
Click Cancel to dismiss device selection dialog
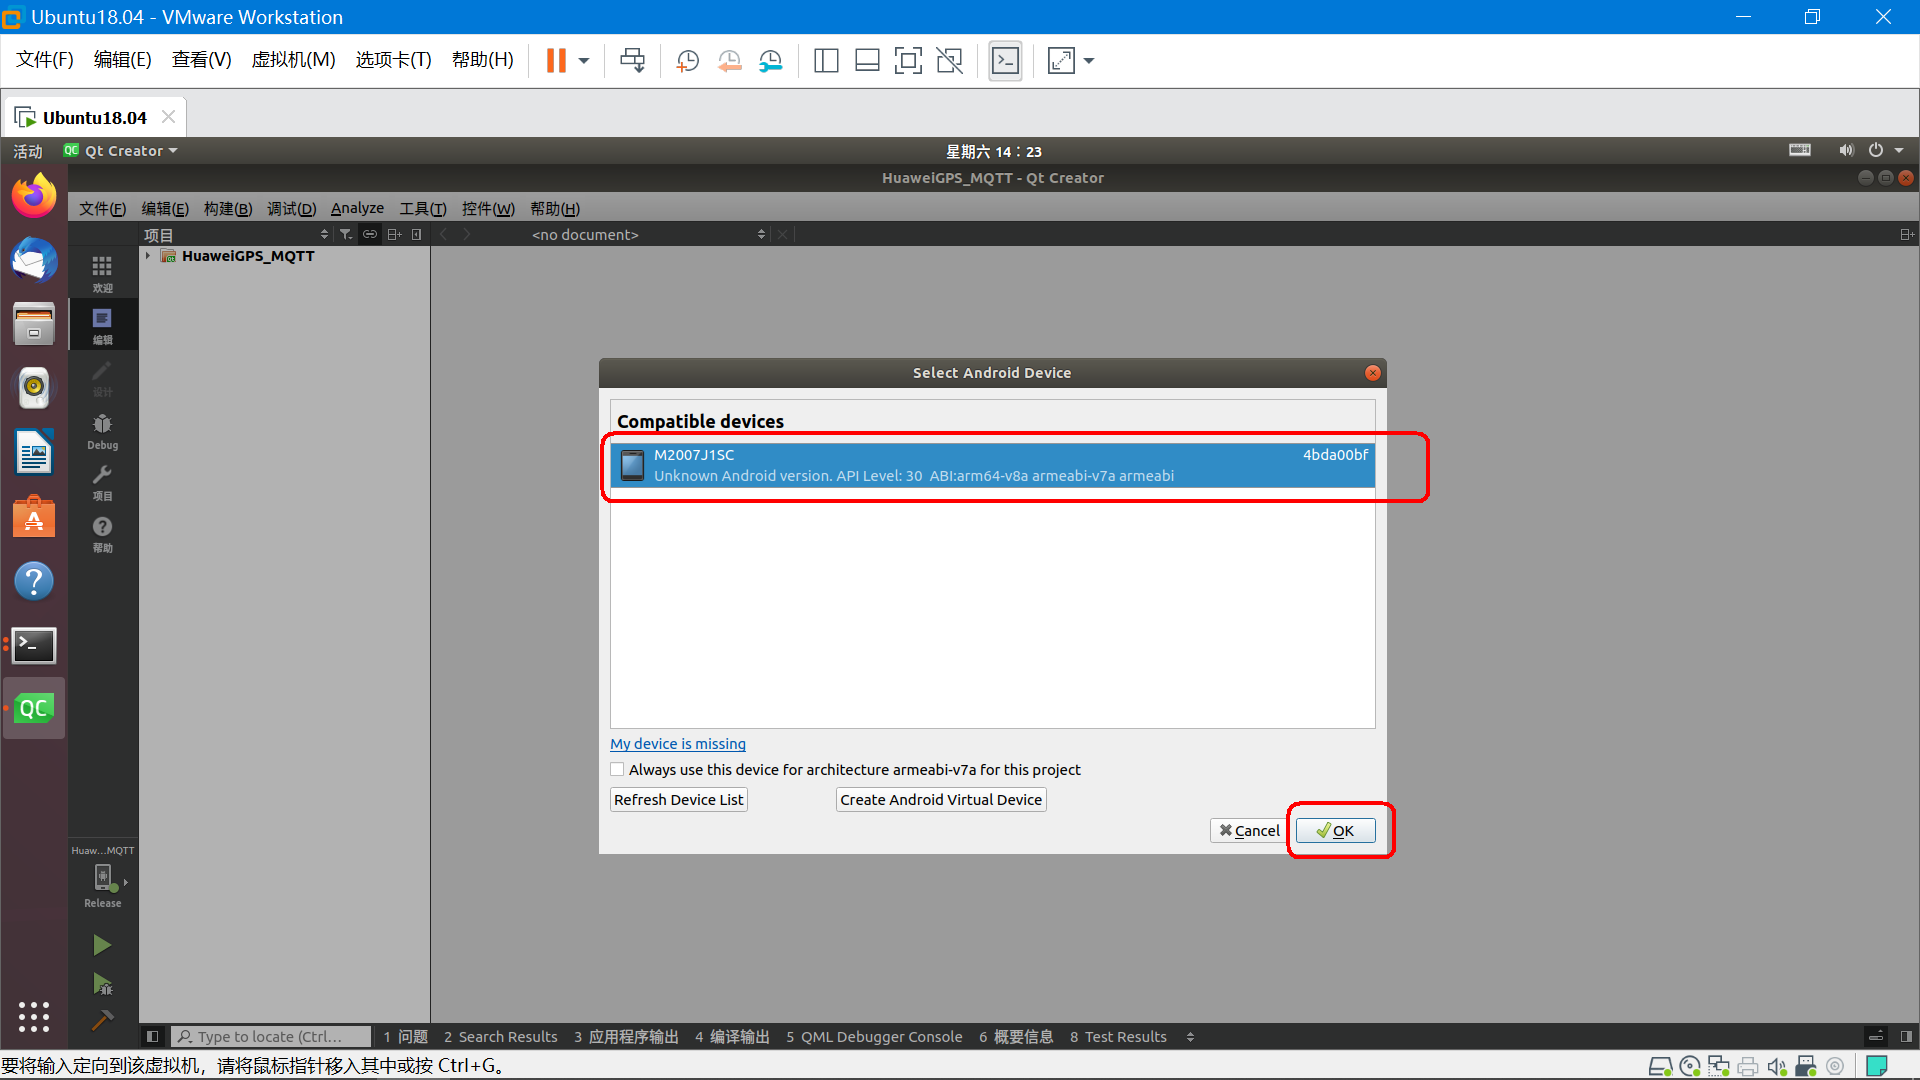point(1249,831)
